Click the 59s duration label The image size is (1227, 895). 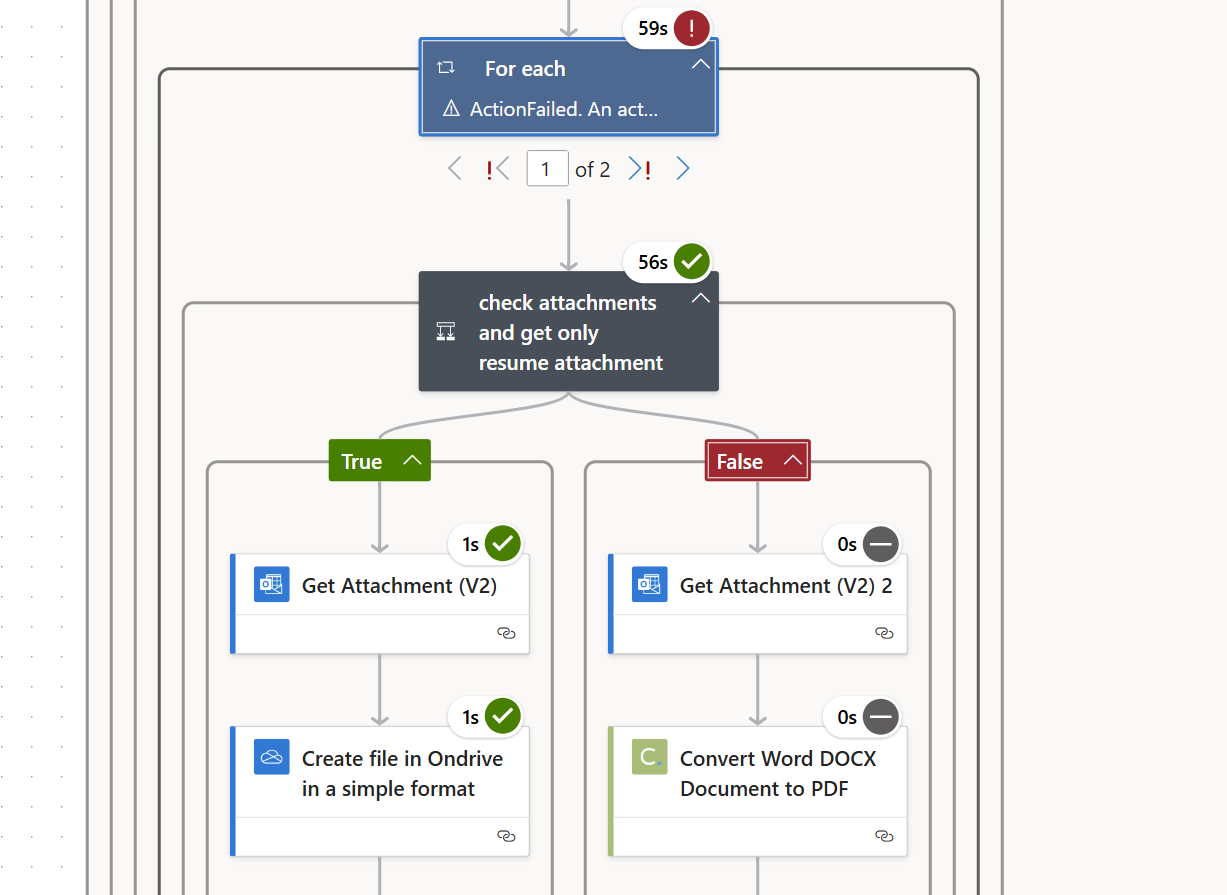coord(653,29)
